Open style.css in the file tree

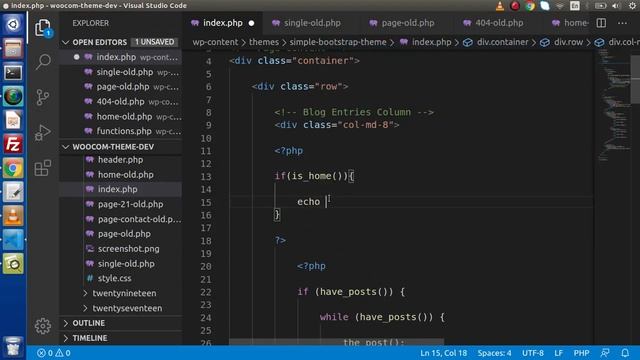coord(114,278)
